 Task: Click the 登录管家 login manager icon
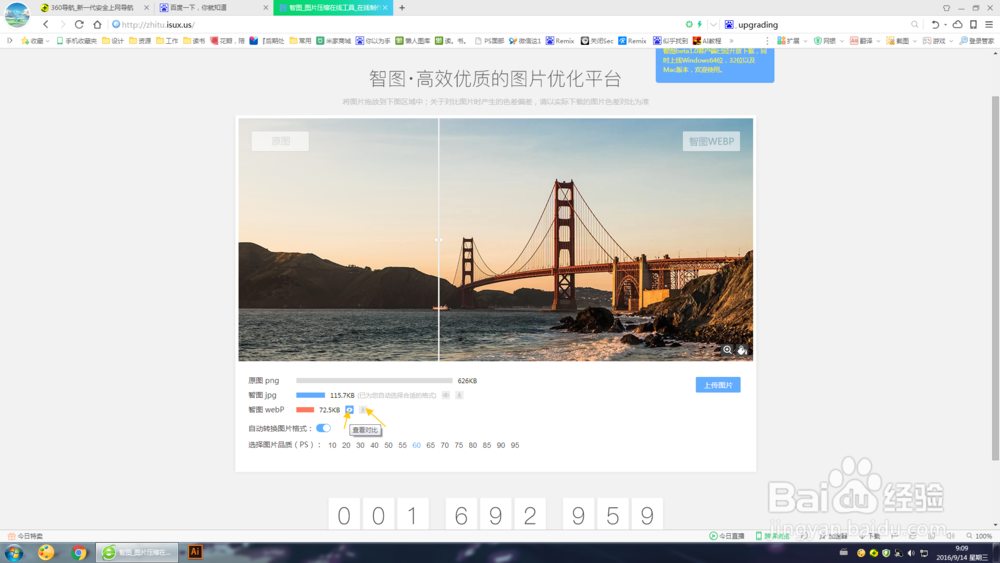coord(976,41)
